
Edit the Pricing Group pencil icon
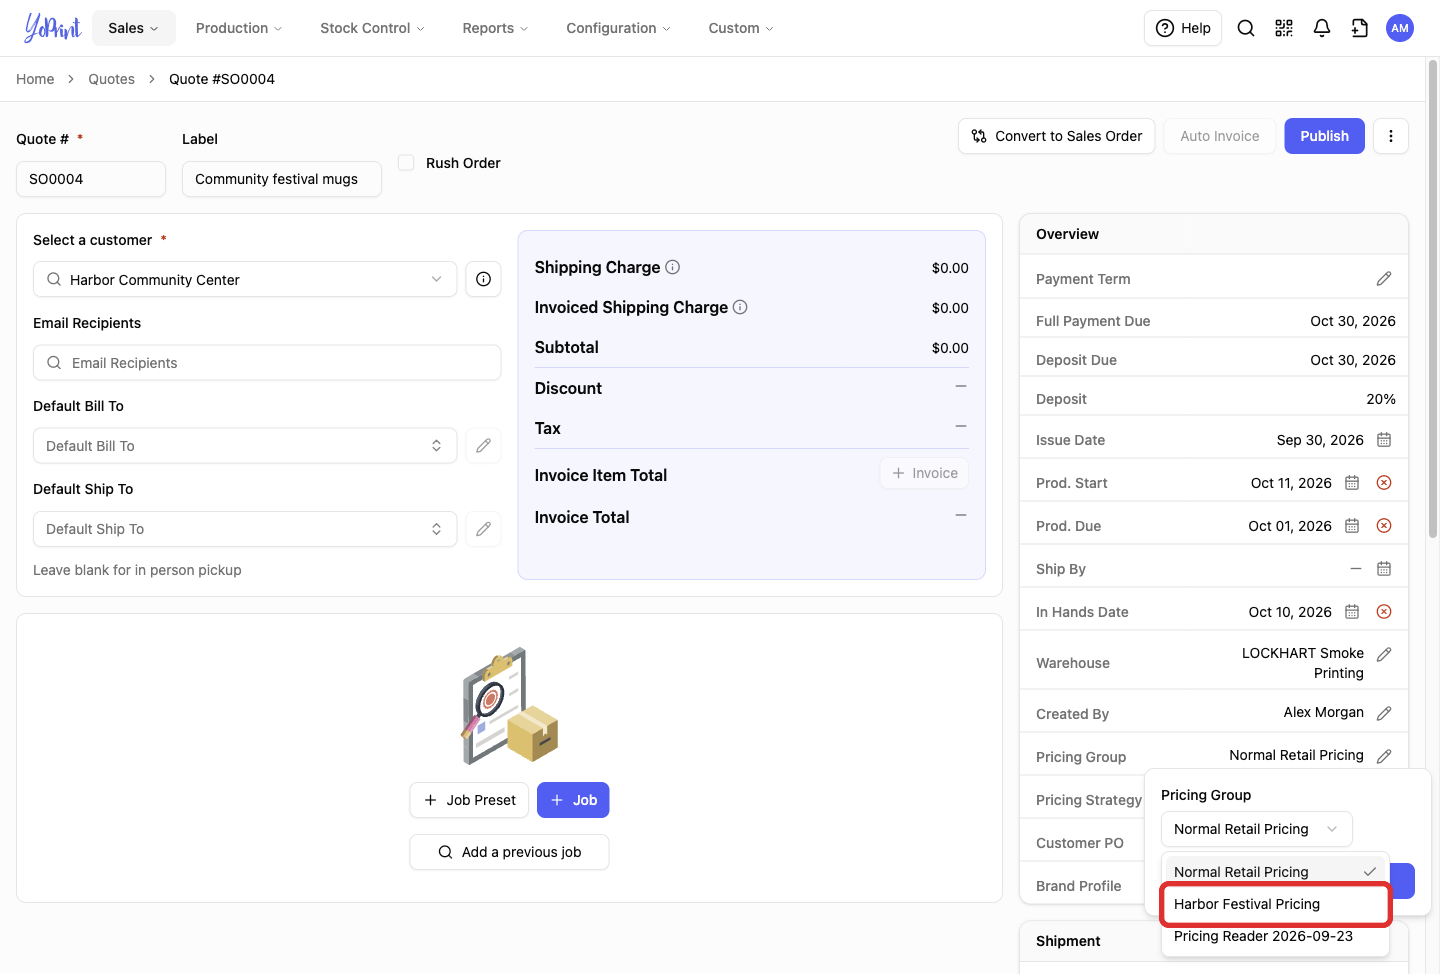[x=1384, y=756]
